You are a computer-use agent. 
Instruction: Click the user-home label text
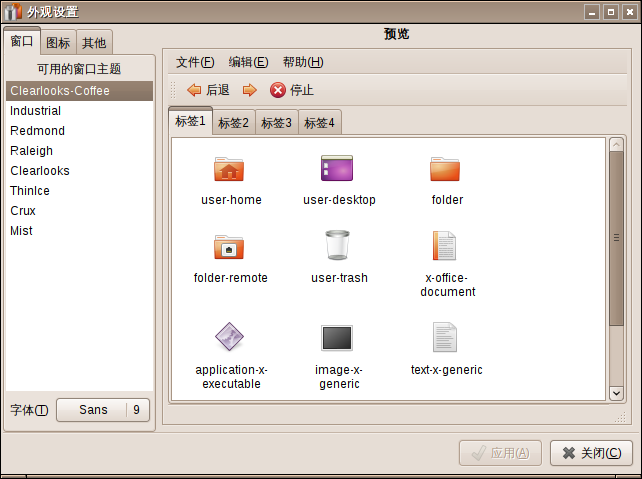(231, 200)
